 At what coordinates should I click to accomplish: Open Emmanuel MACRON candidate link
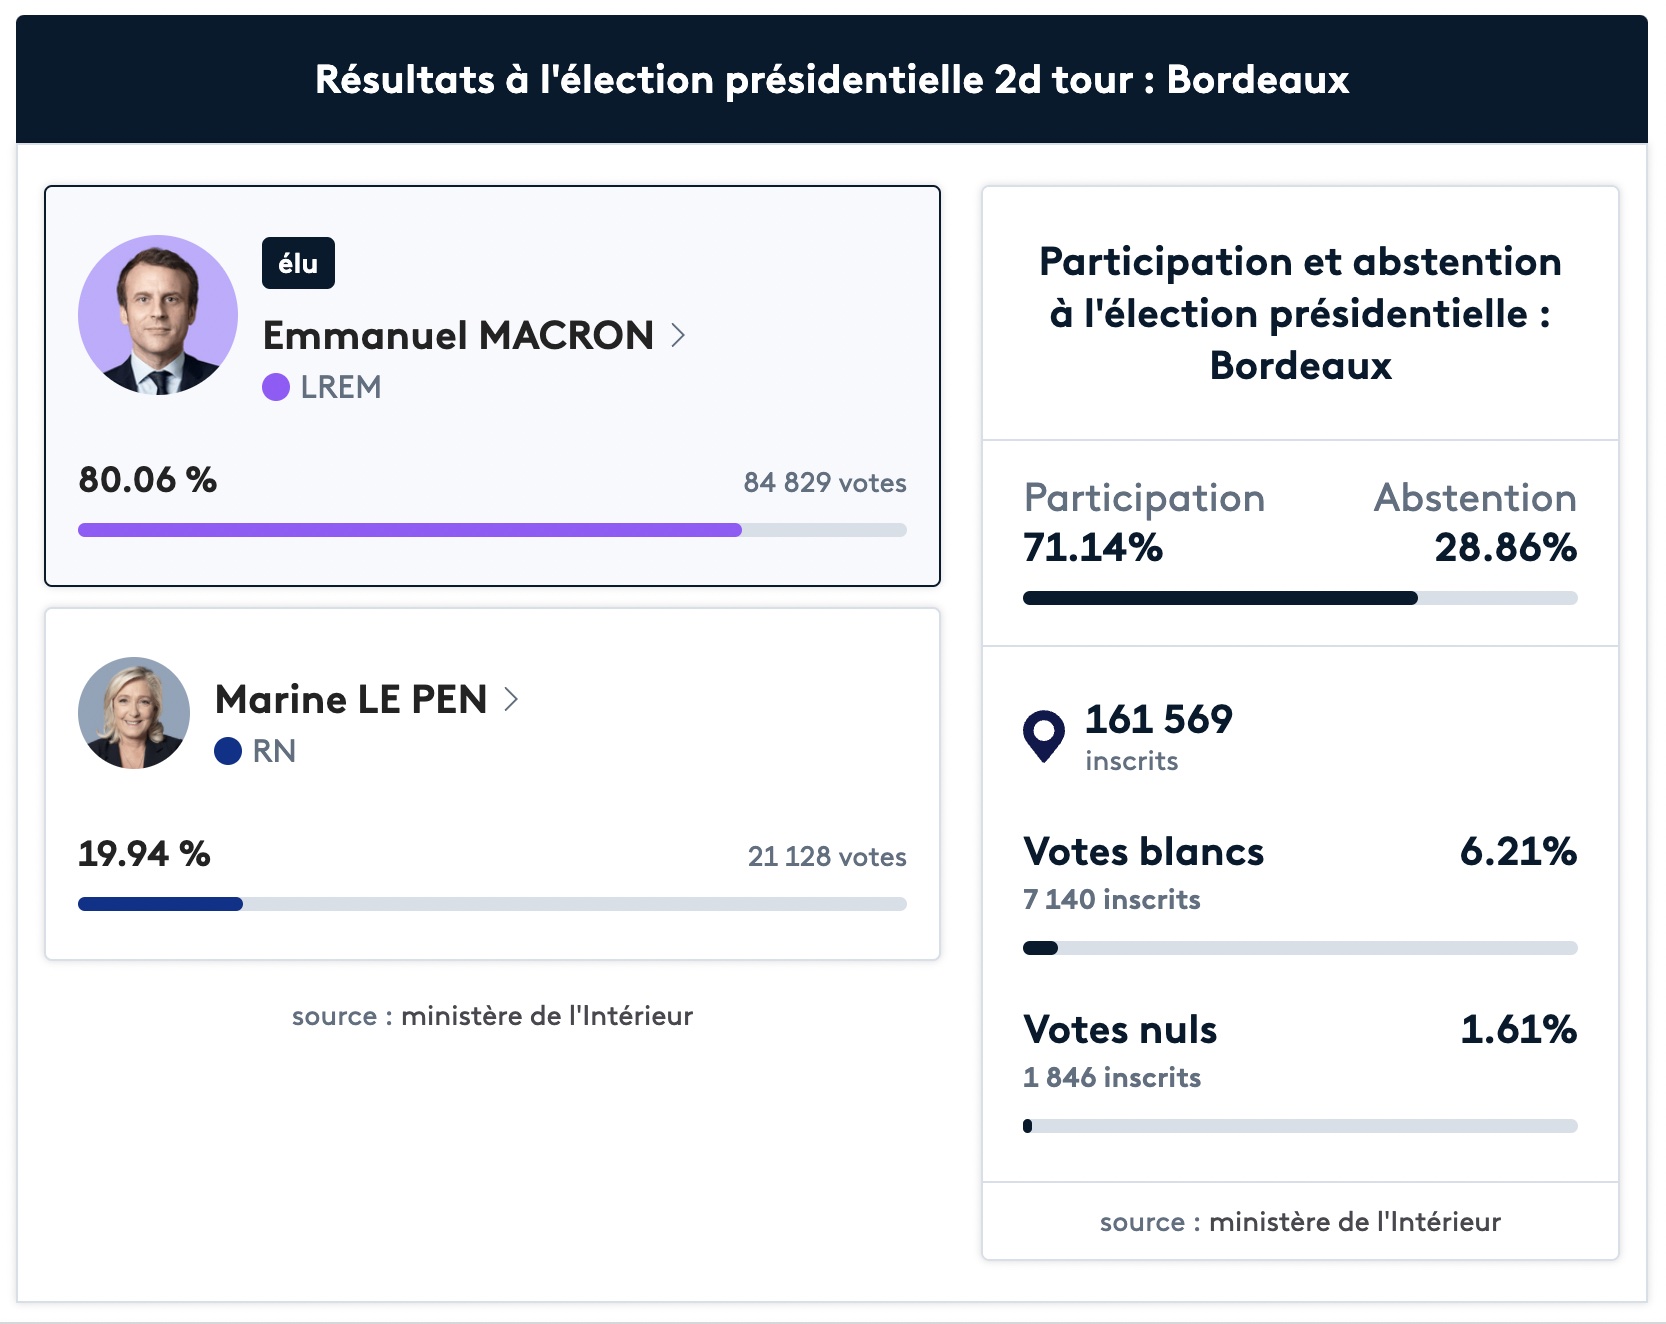pyautogui.click(x=458, y=336)
